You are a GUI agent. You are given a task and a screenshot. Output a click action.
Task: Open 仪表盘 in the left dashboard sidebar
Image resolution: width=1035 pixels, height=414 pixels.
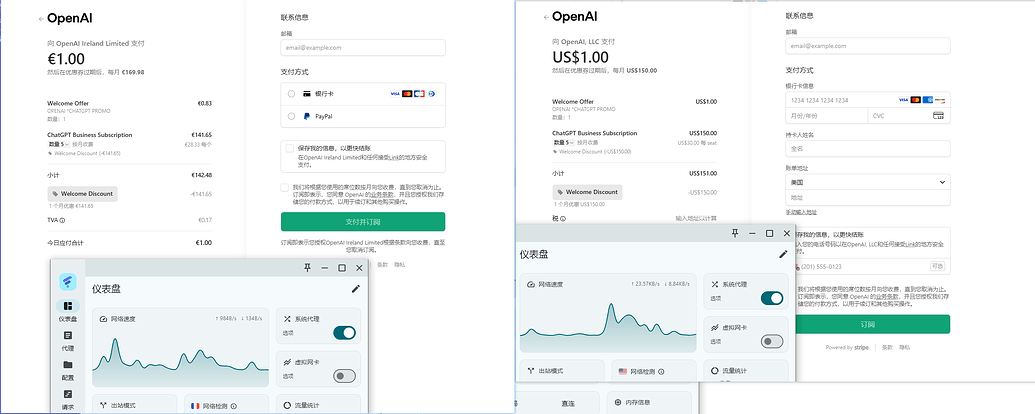coord(67,310)
